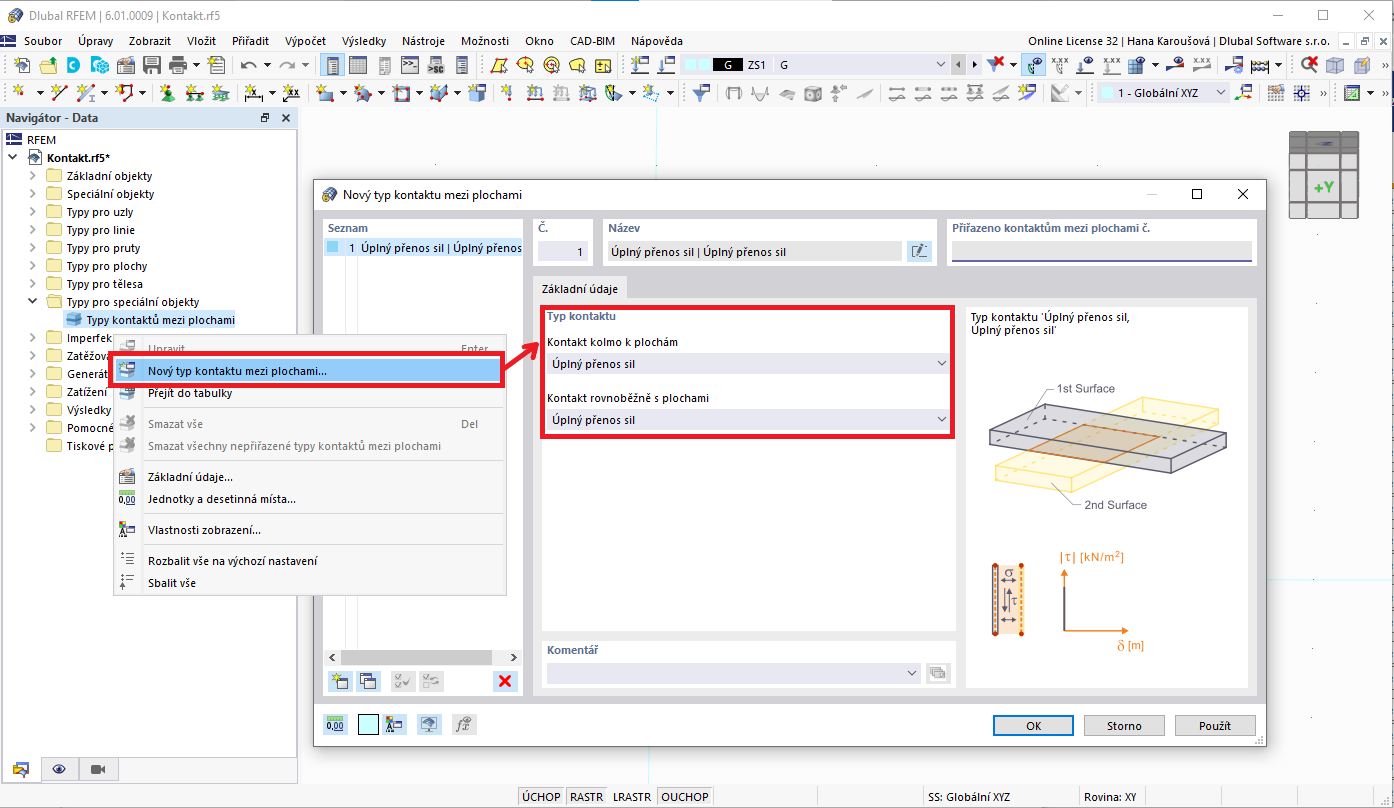Click the dimension tool icon
Screen dimensions: 1394x808
(x=254, y=93)
